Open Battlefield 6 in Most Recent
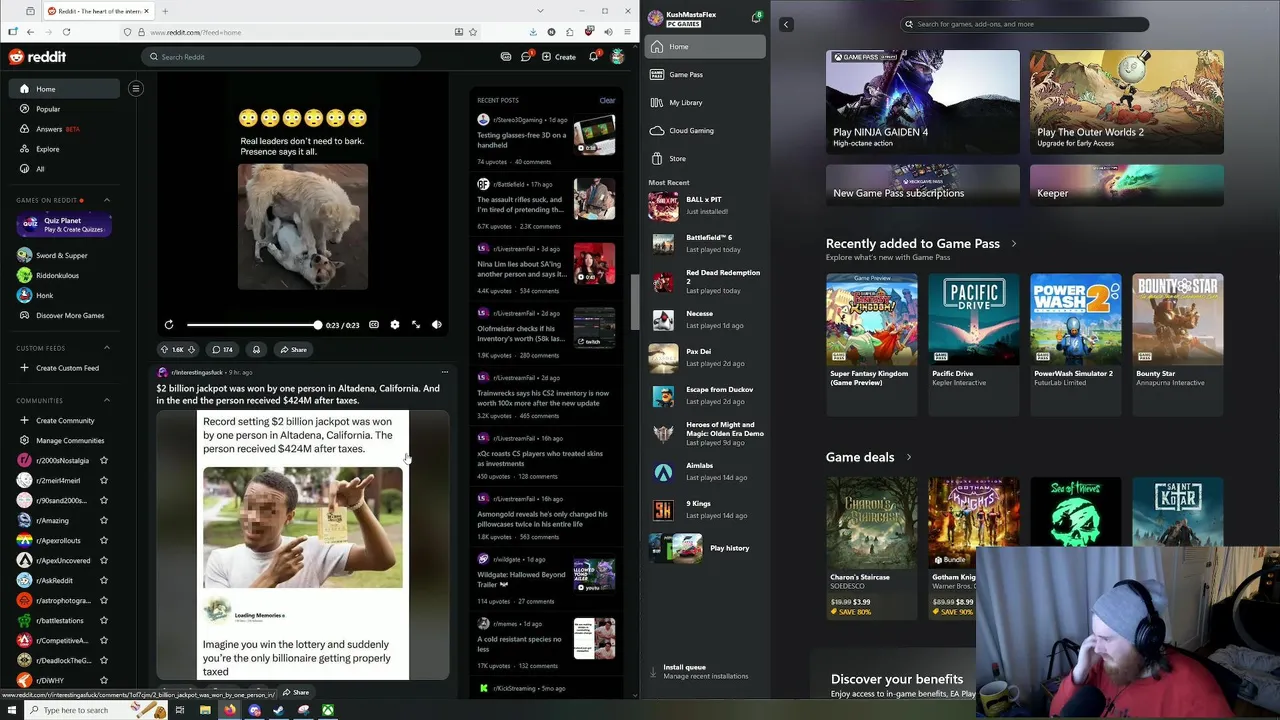The image size is (1280, 720). point(706,244)
